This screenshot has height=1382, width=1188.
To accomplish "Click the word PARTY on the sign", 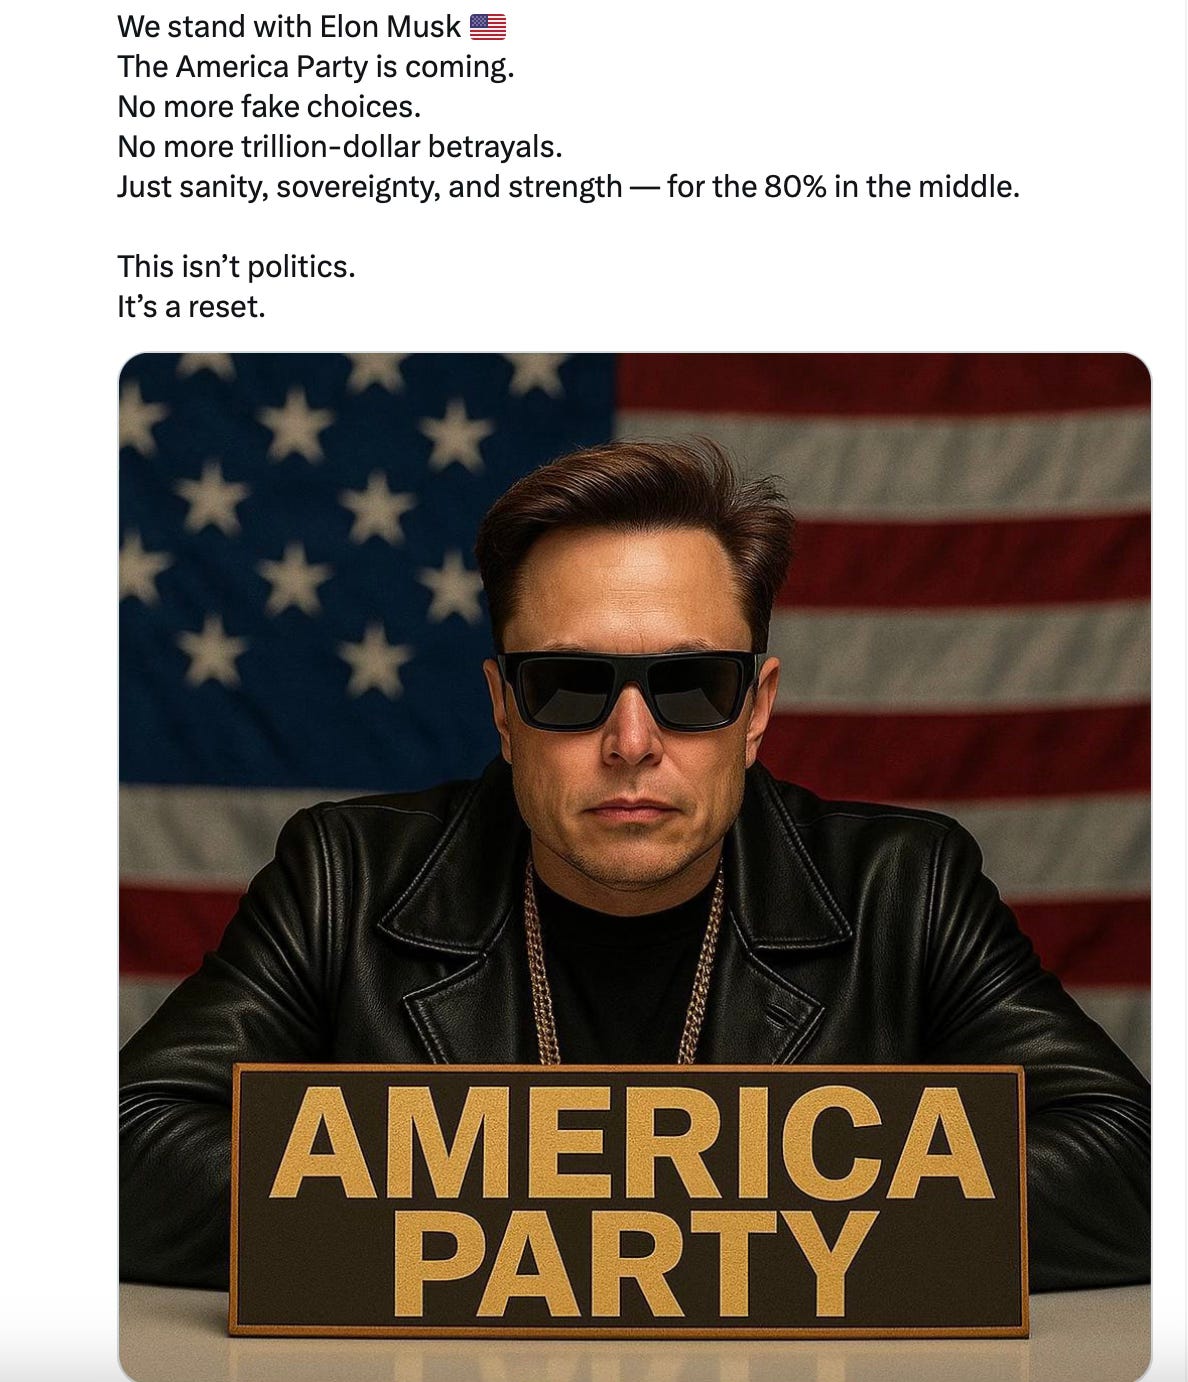I will pyautogui.click(x=634, y=1264).
